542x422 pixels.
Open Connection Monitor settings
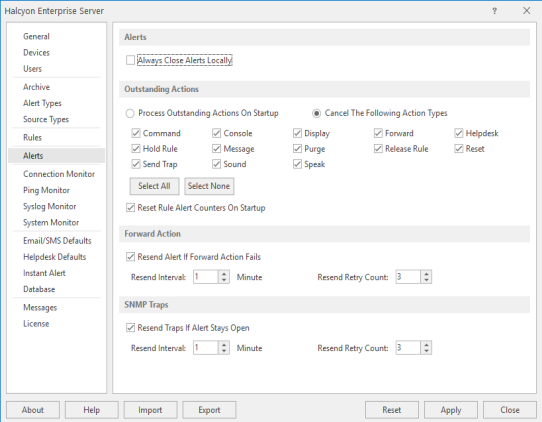pyautogui.click(x=59, y=174)
